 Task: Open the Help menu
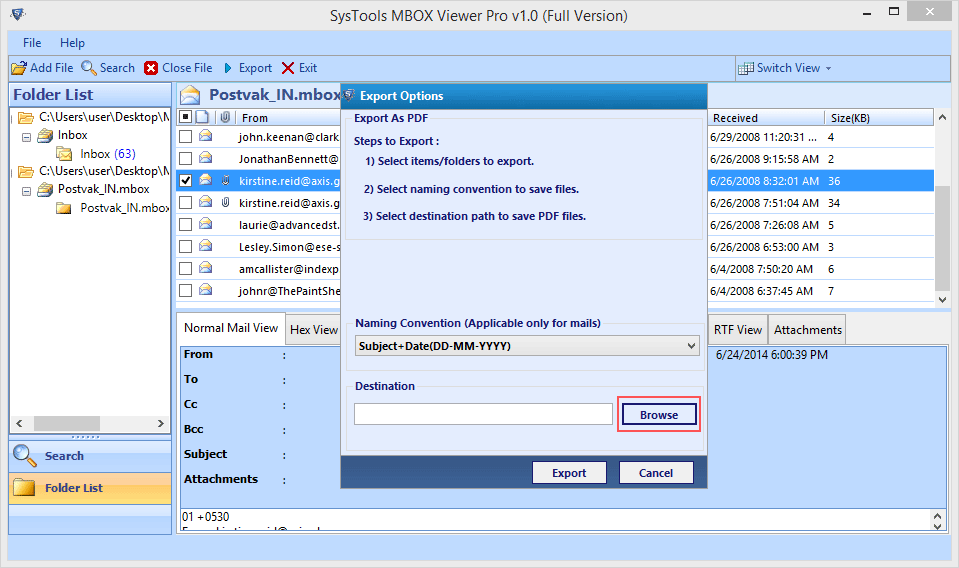72,43
